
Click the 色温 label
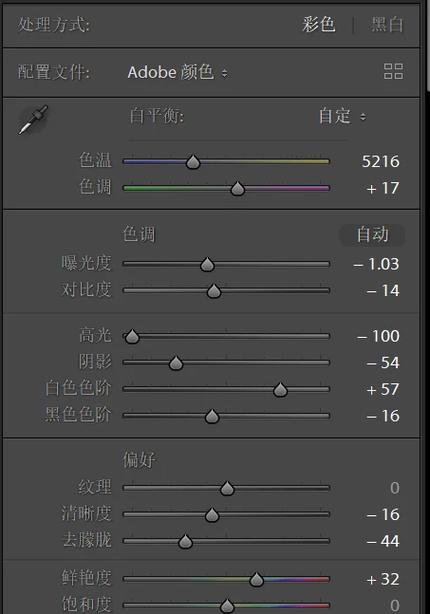(x=95, y=161)
